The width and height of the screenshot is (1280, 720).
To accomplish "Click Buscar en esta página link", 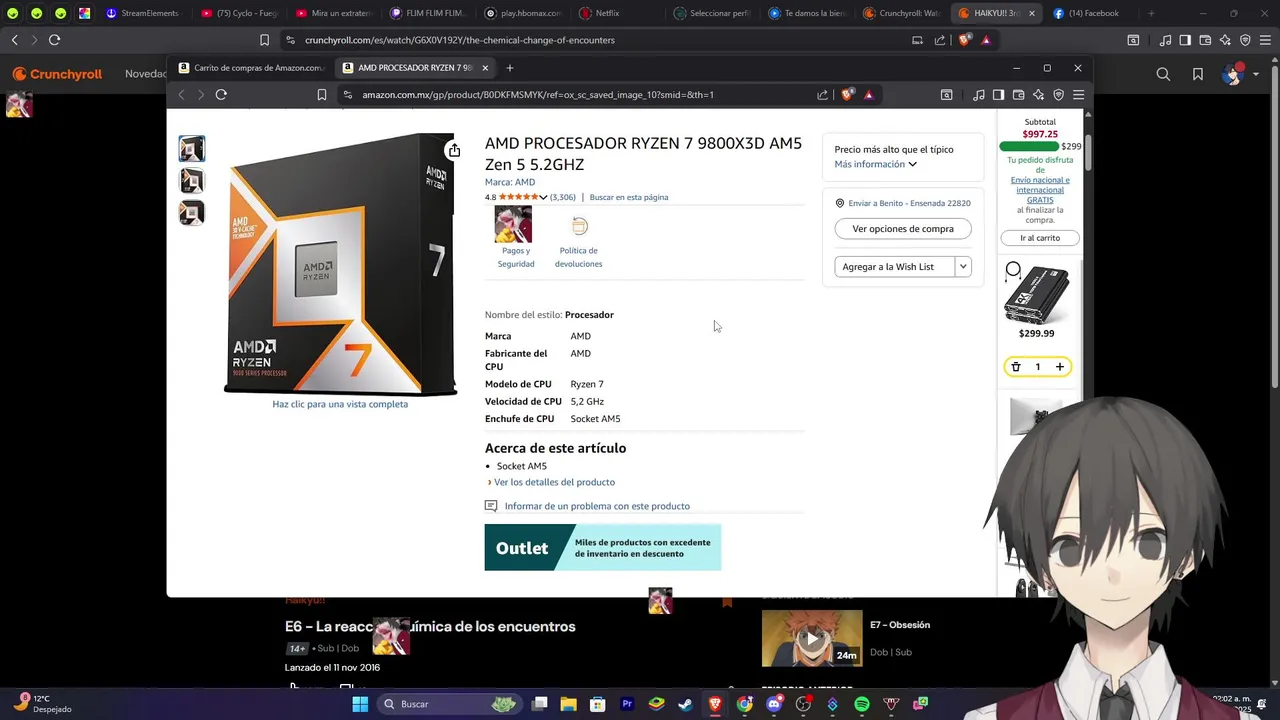I will click(629, 197).
